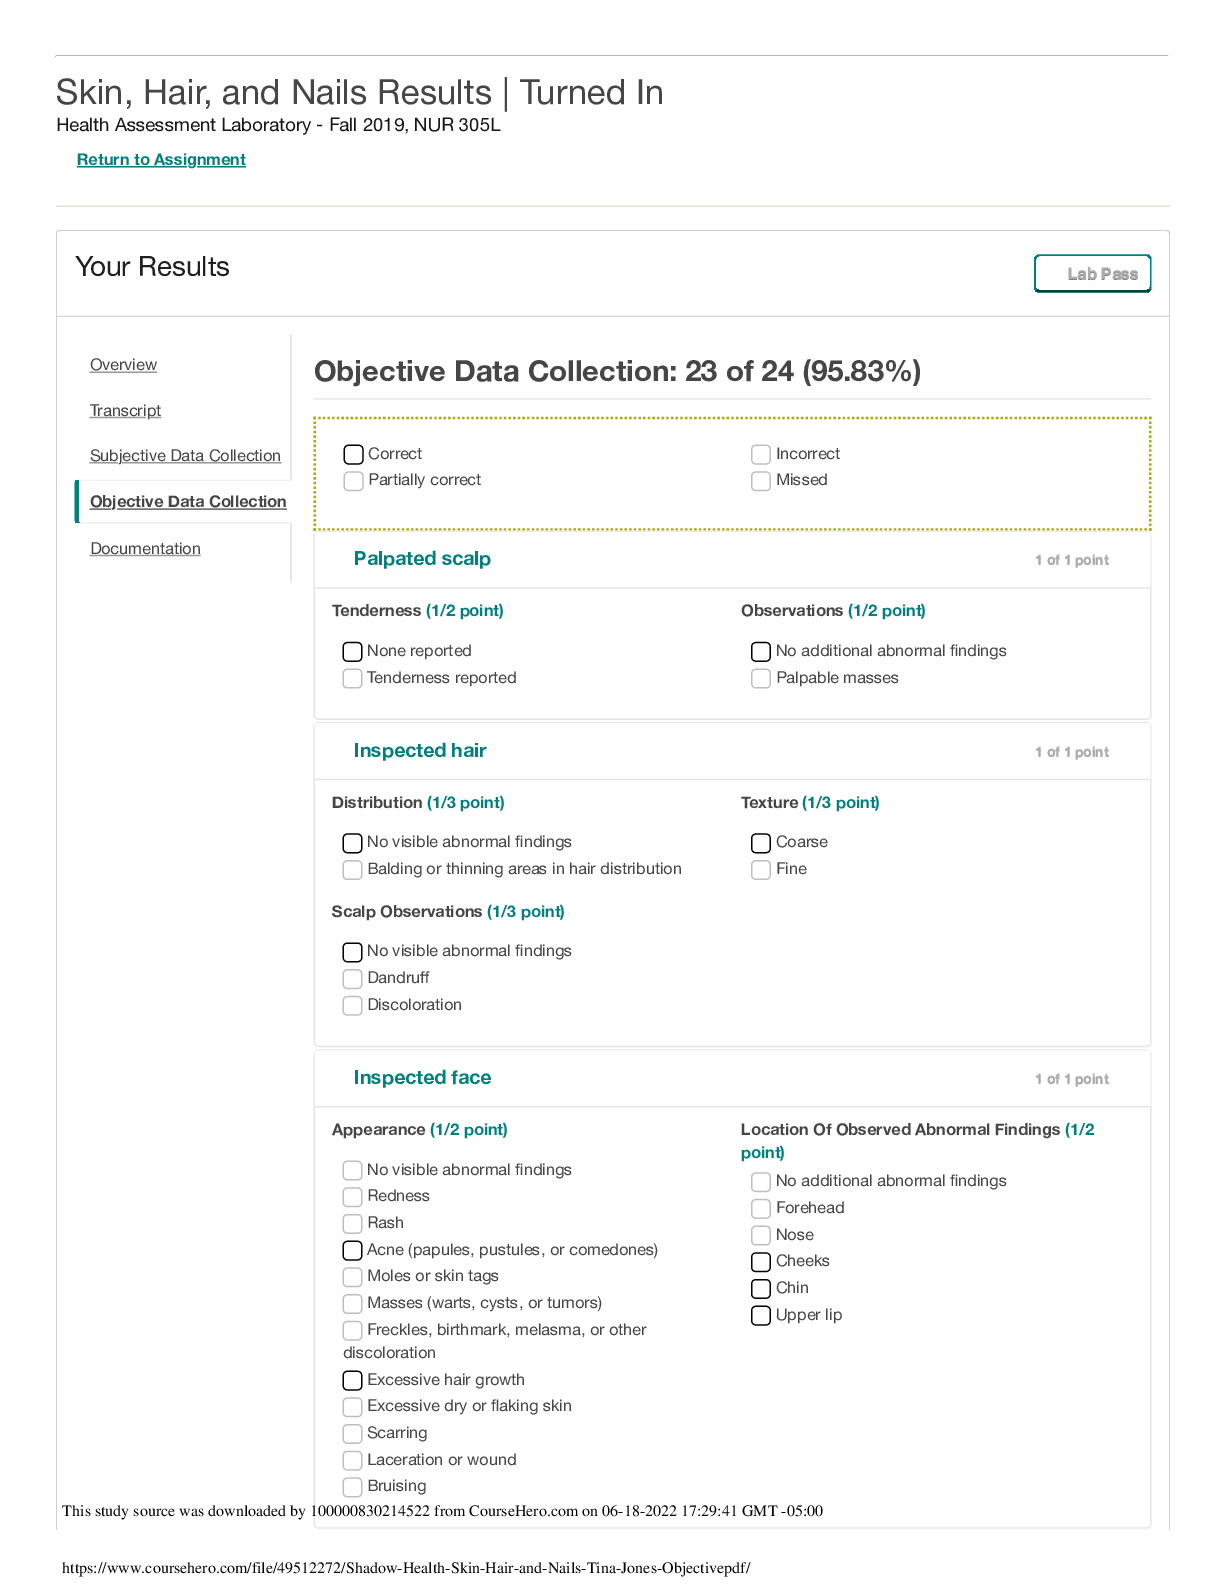Toggle the Correct legend checkbox
Image resolution: width=1224 pixels, height=1584 pixels.
[x=353, y=455]
